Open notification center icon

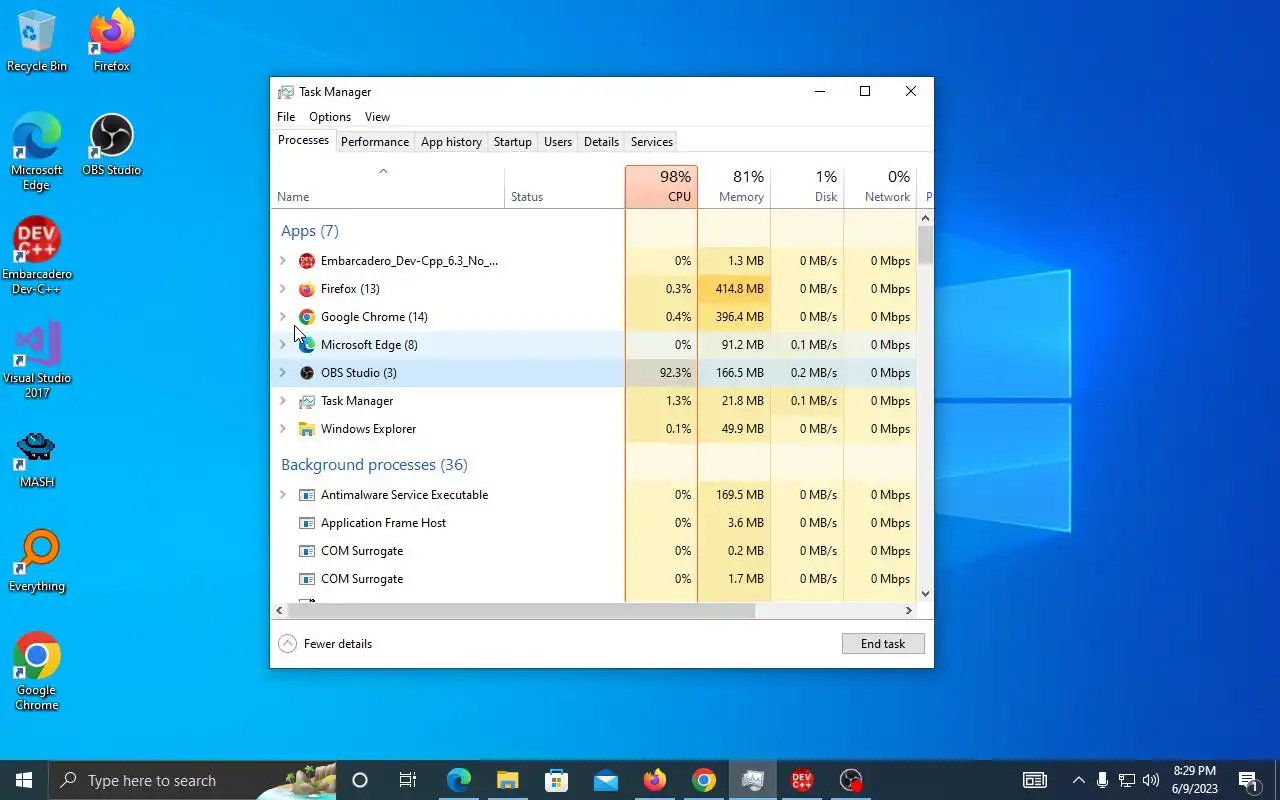1249,780
